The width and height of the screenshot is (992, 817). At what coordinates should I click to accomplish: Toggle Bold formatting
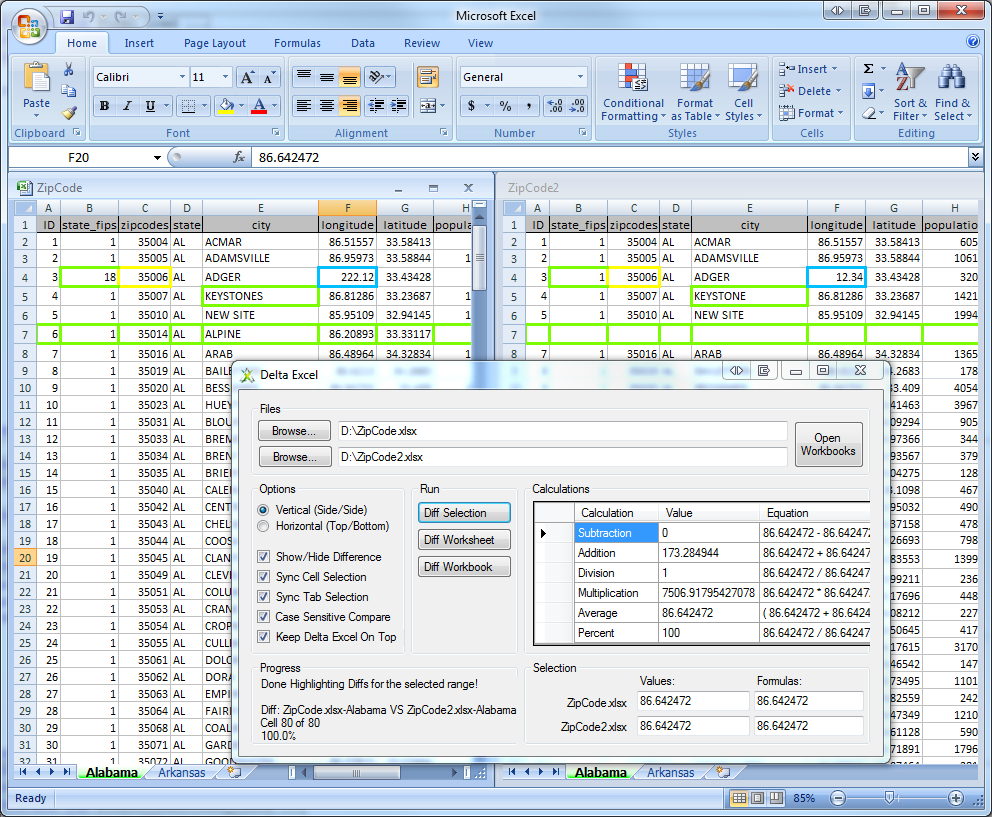coord(104,106)
